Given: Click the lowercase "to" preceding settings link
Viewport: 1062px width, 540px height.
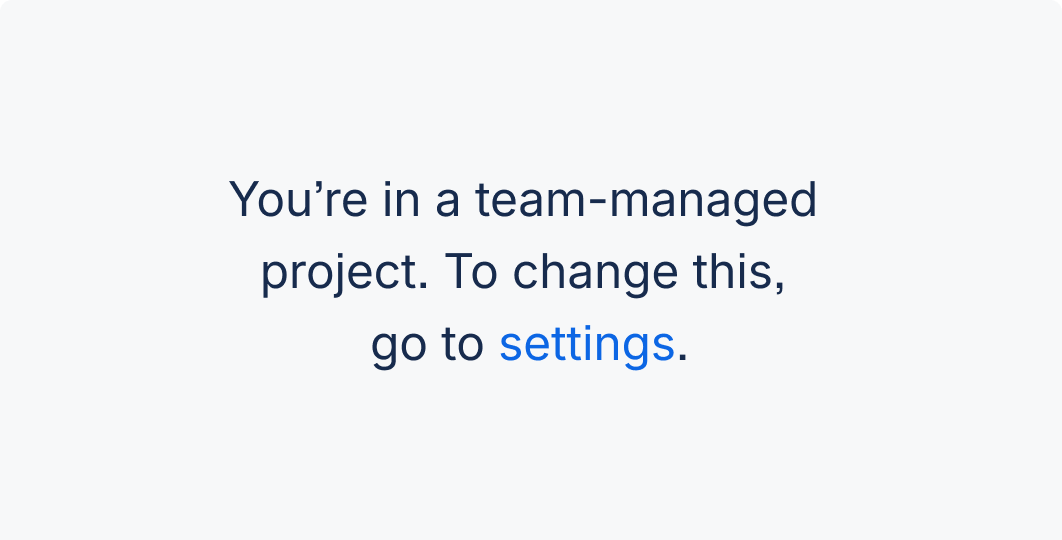Looking at the screenshot, I should [x=463, y=344].
